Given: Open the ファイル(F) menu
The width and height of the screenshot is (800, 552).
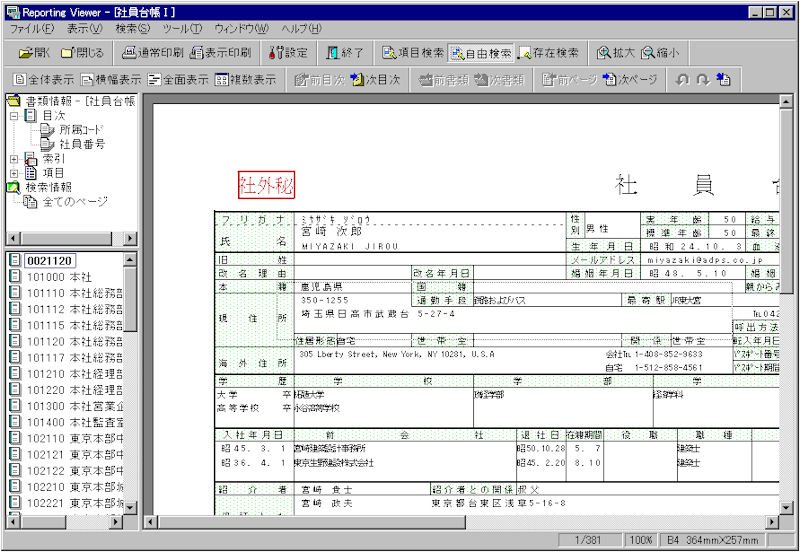Looking at the screenshot, I should (x=32, y=29).
